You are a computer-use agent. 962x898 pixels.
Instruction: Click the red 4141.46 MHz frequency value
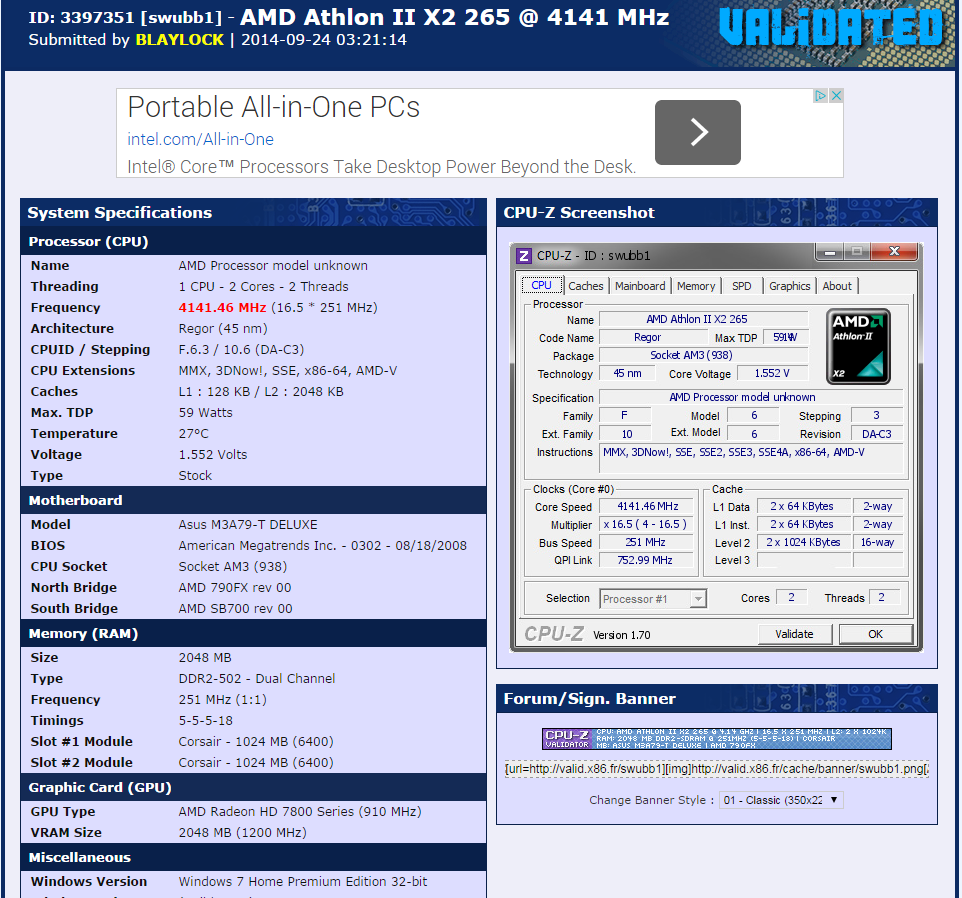pyautogui.click(x=222, y=307)
